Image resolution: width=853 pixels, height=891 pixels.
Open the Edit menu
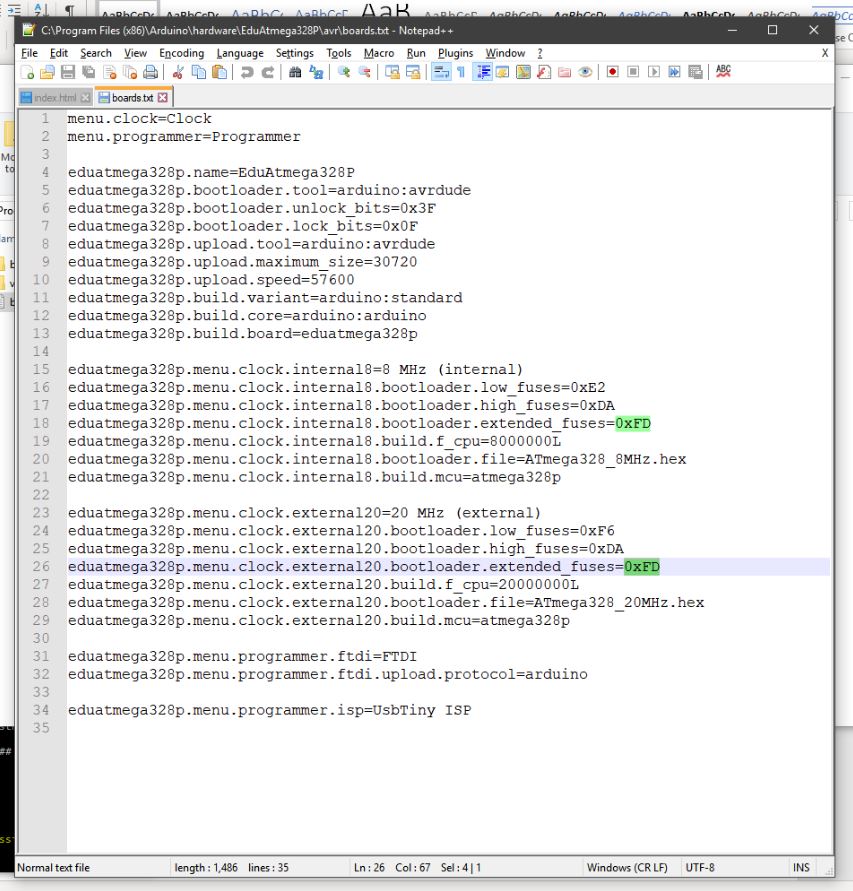tap(59, 53)
